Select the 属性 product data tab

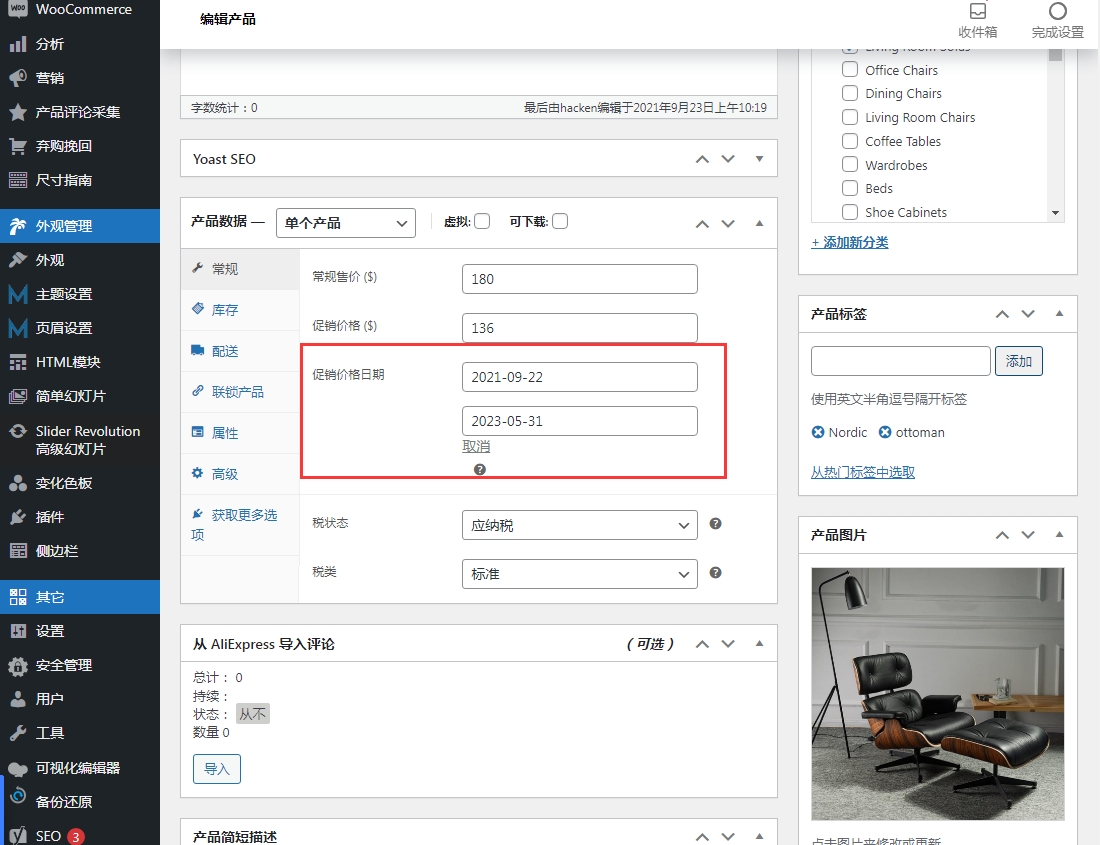240,433
